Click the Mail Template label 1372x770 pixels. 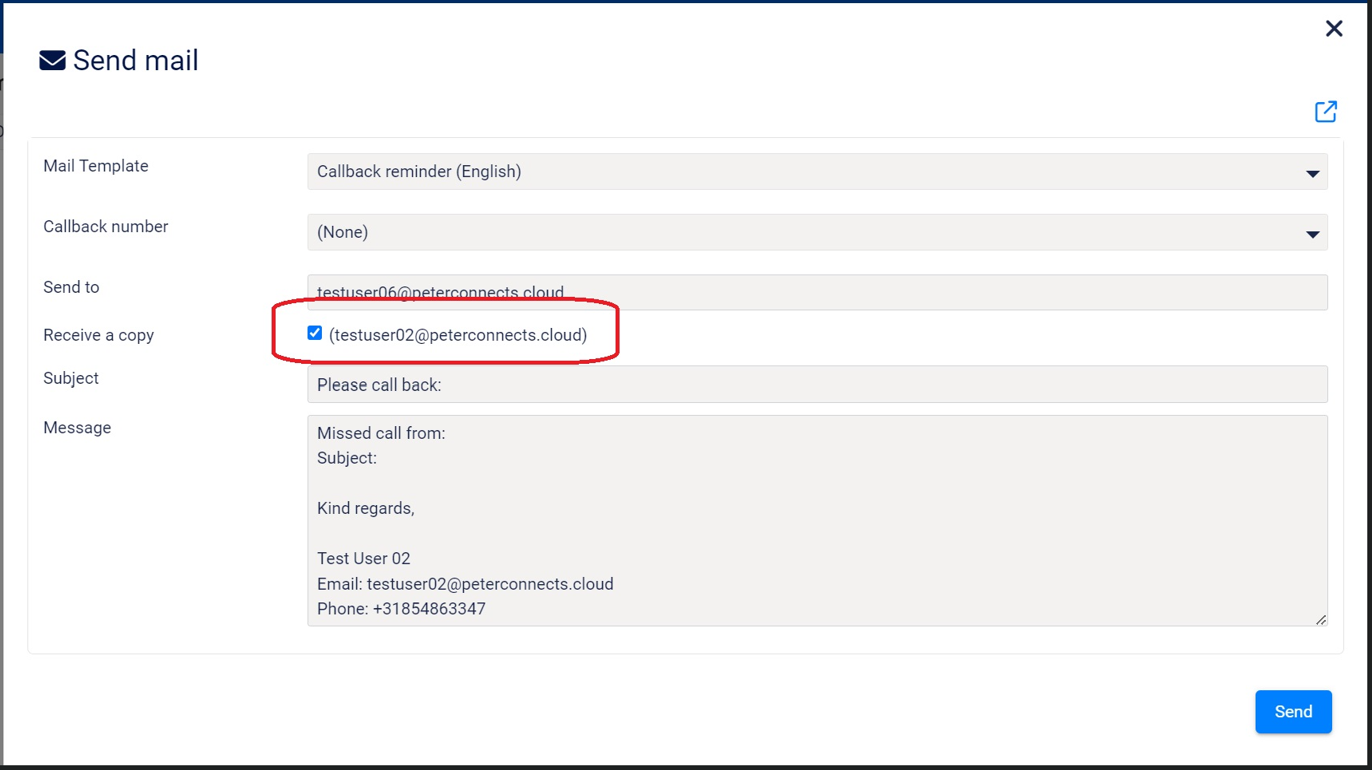[95, 166]
